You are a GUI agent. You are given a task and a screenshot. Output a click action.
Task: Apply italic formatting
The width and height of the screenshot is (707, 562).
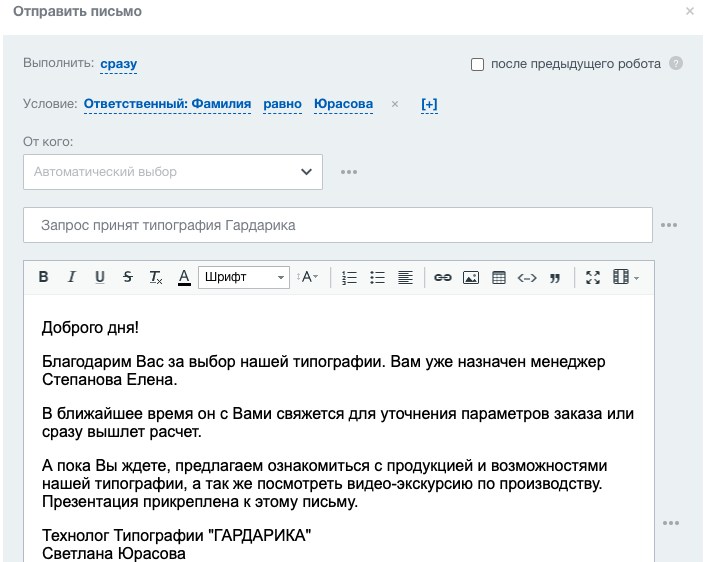click(x=72, y=277)
